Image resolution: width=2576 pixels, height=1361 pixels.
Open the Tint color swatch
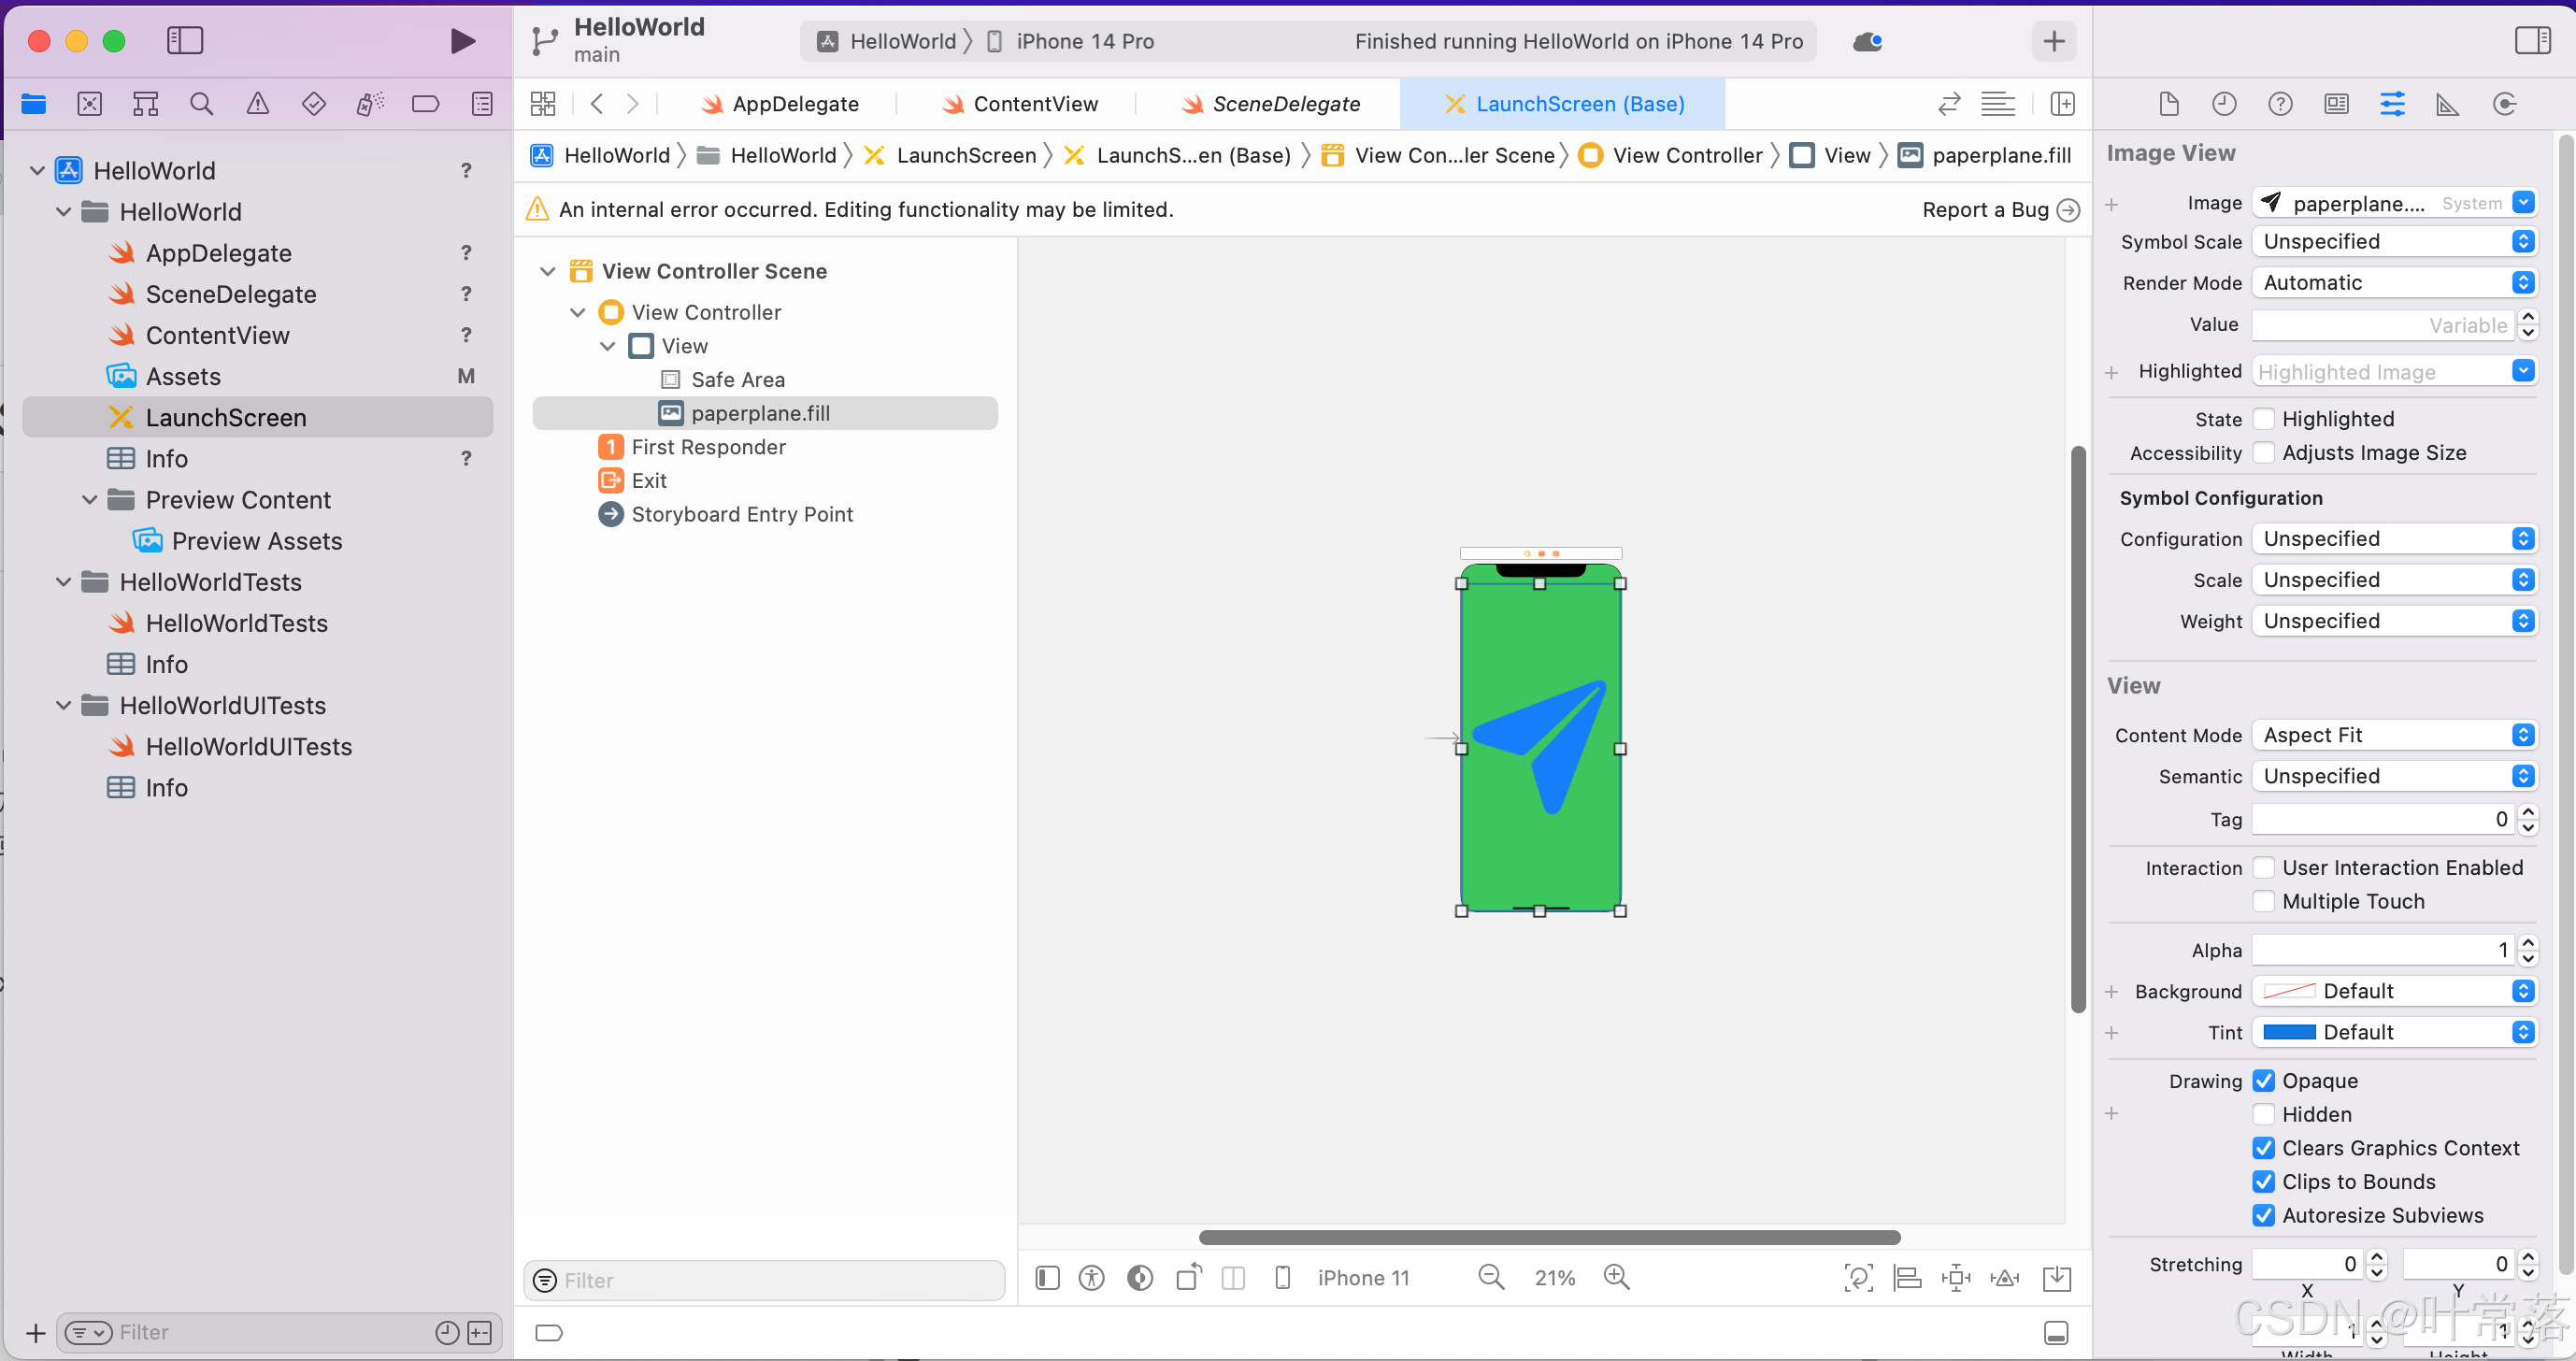(x=2289, y=1033)
